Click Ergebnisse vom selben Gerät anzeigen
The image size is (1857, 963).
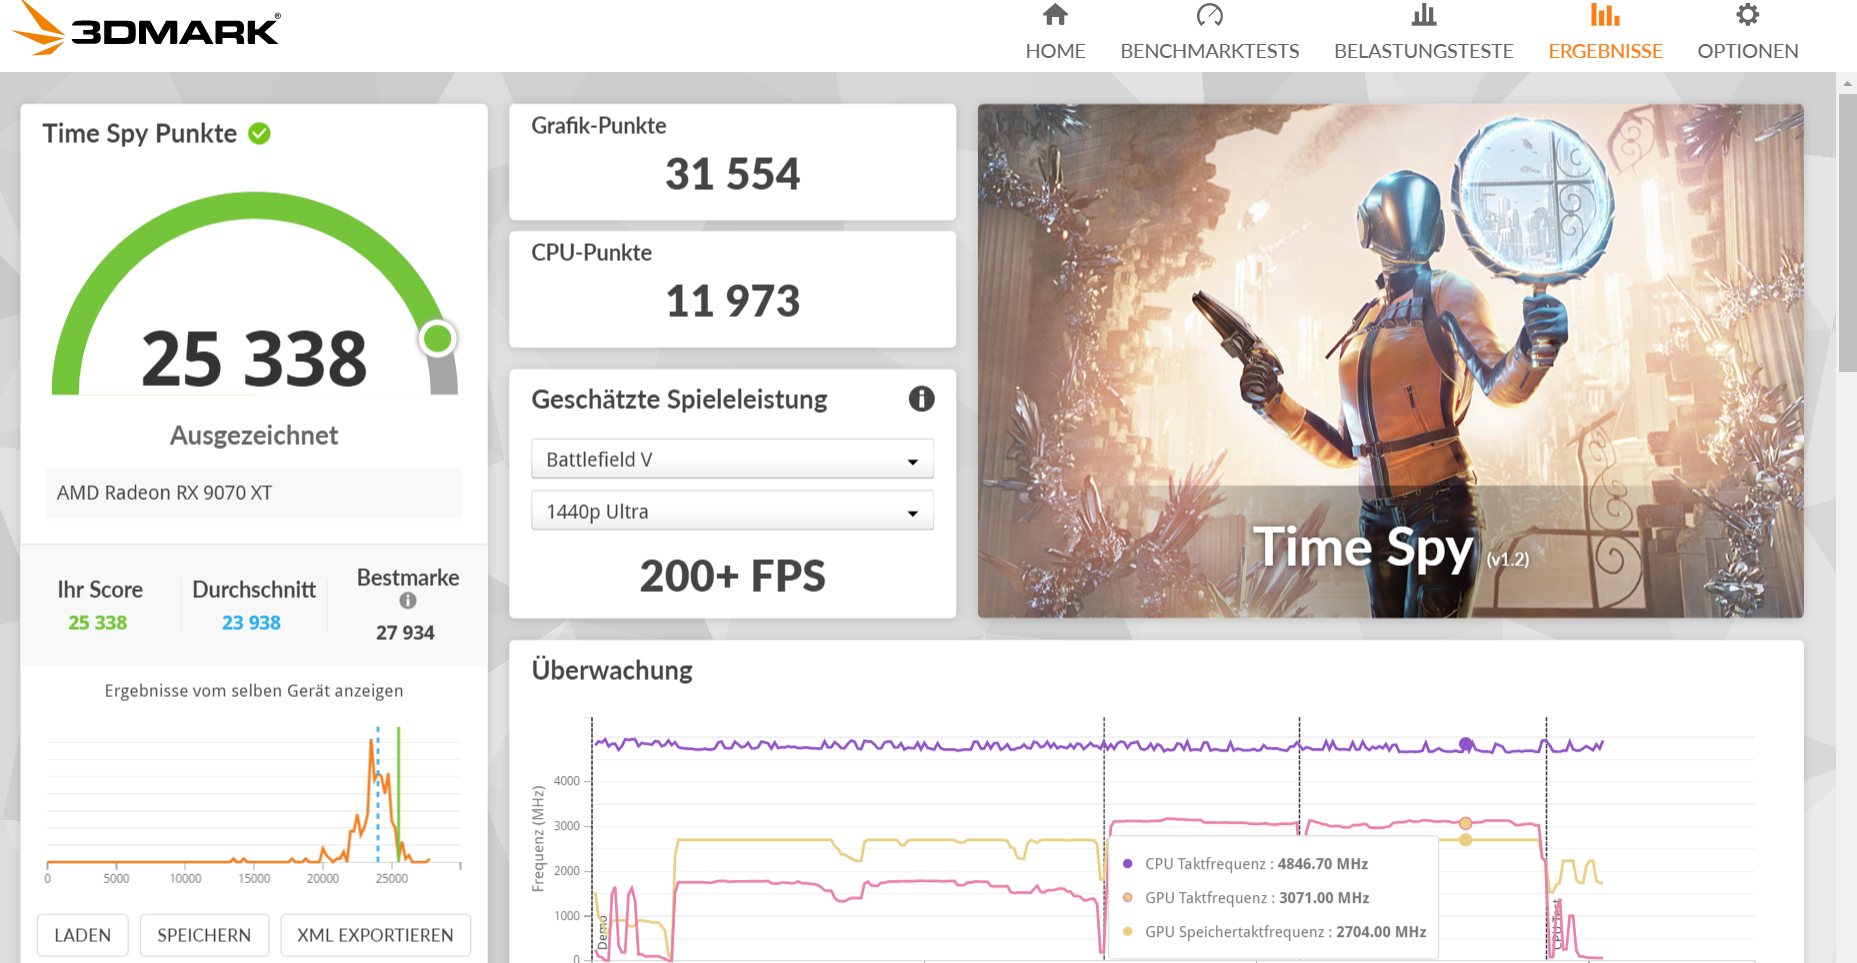click(x=254, y=691)
